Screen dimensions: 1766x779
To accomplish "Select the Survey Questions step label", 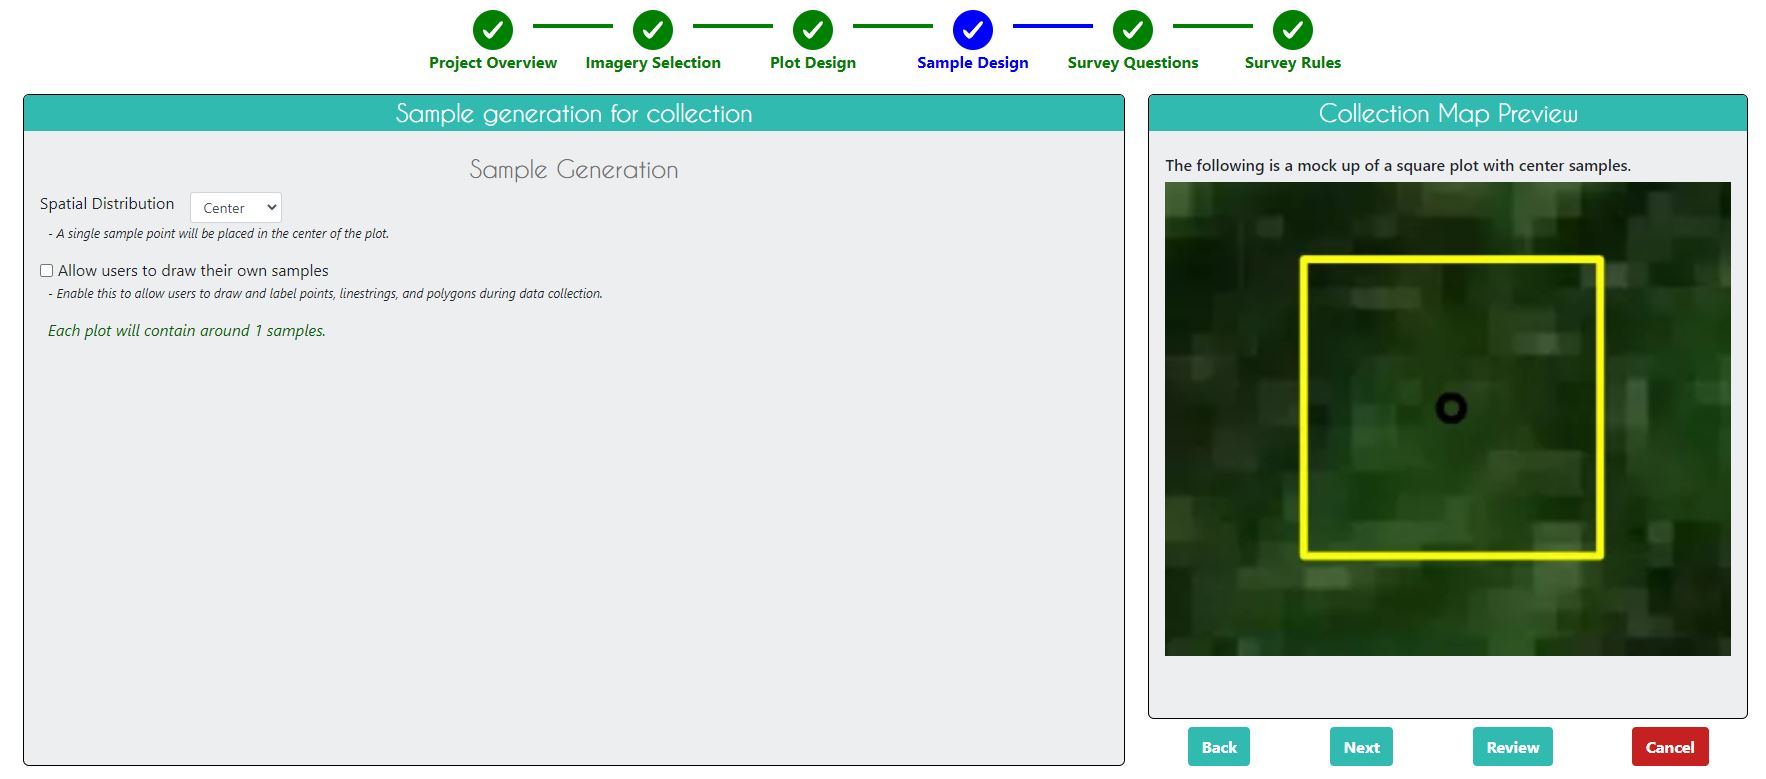I will click(1132, 63).
